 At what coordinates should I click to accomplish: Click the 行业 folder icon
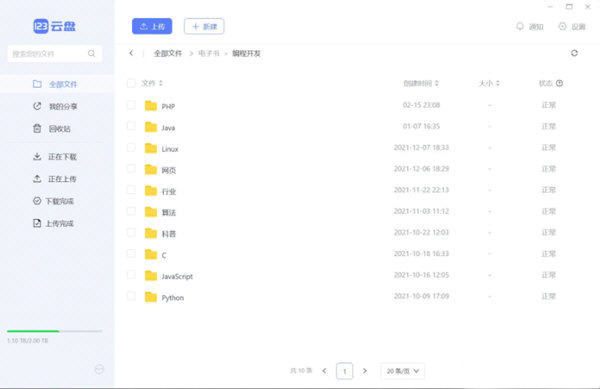[151, 190]
